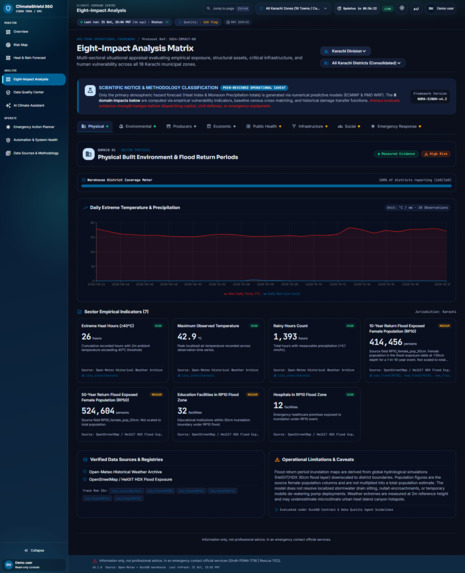Click the Measured Evidence badge
The width and height of the screenshot is (465, 573).
point(396,154)
